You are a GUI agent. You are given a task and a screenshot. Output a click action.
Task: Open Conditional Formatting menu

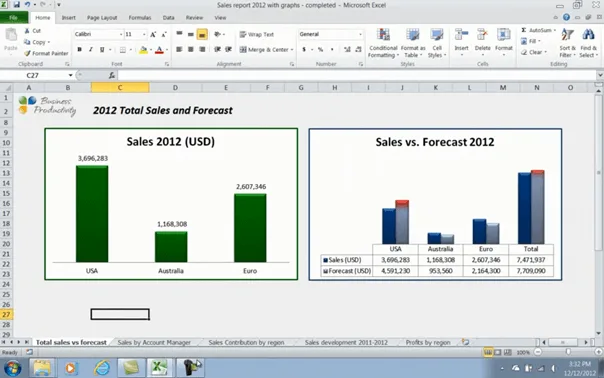pyautogui.click(x=383, y=43)
